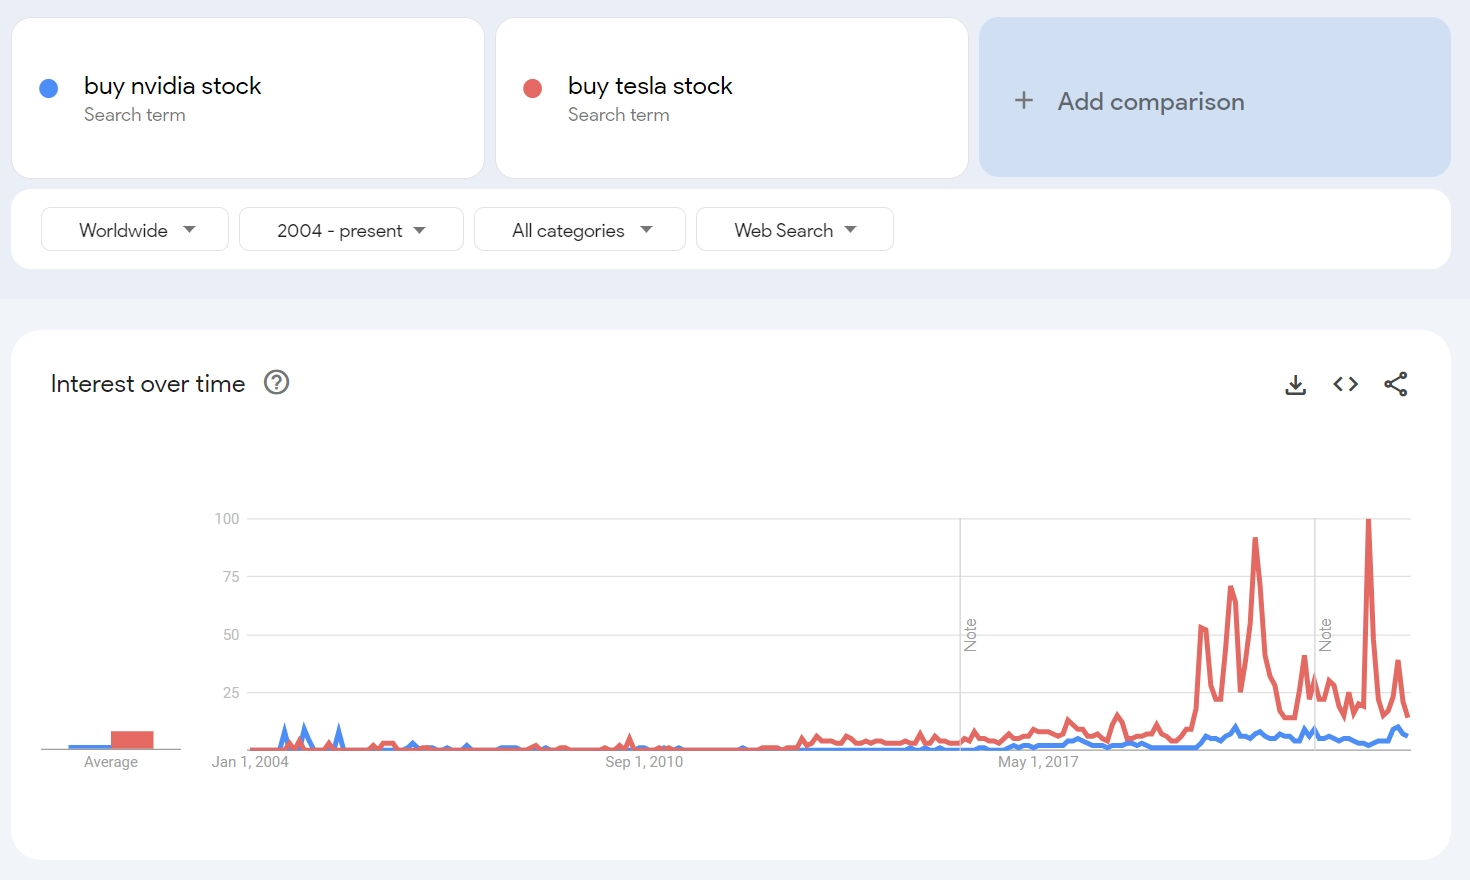Edit the "buy tesla stock" search term
The image size is (1470, 880).
(650, 86)
